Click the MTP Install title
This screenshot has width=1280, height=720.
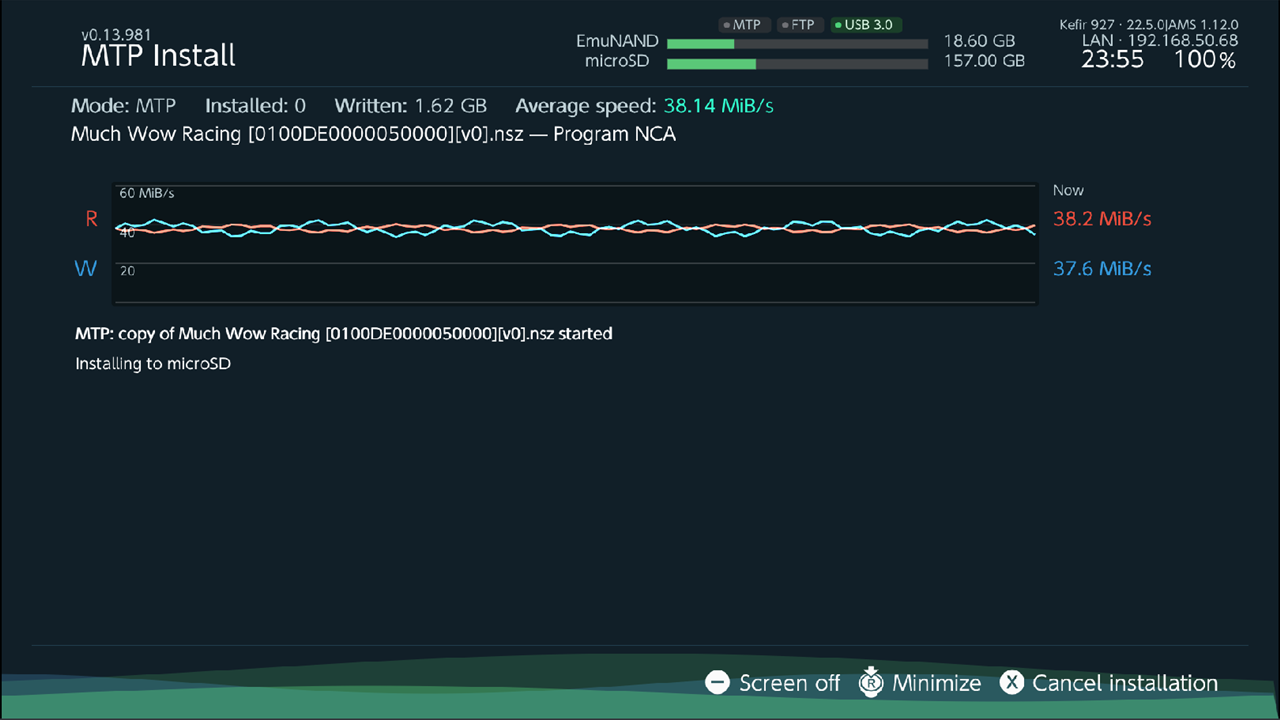click(x=158, y=56)
